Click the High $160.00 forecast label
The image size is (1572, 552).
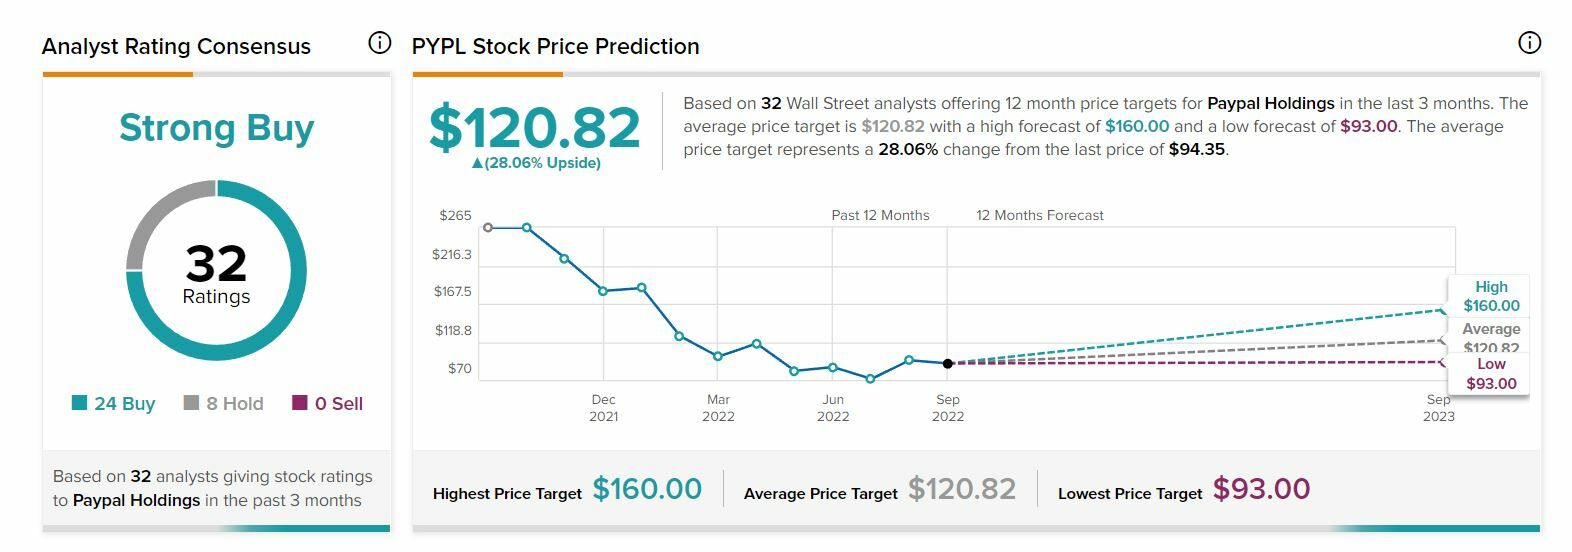tap(1490, 296)
